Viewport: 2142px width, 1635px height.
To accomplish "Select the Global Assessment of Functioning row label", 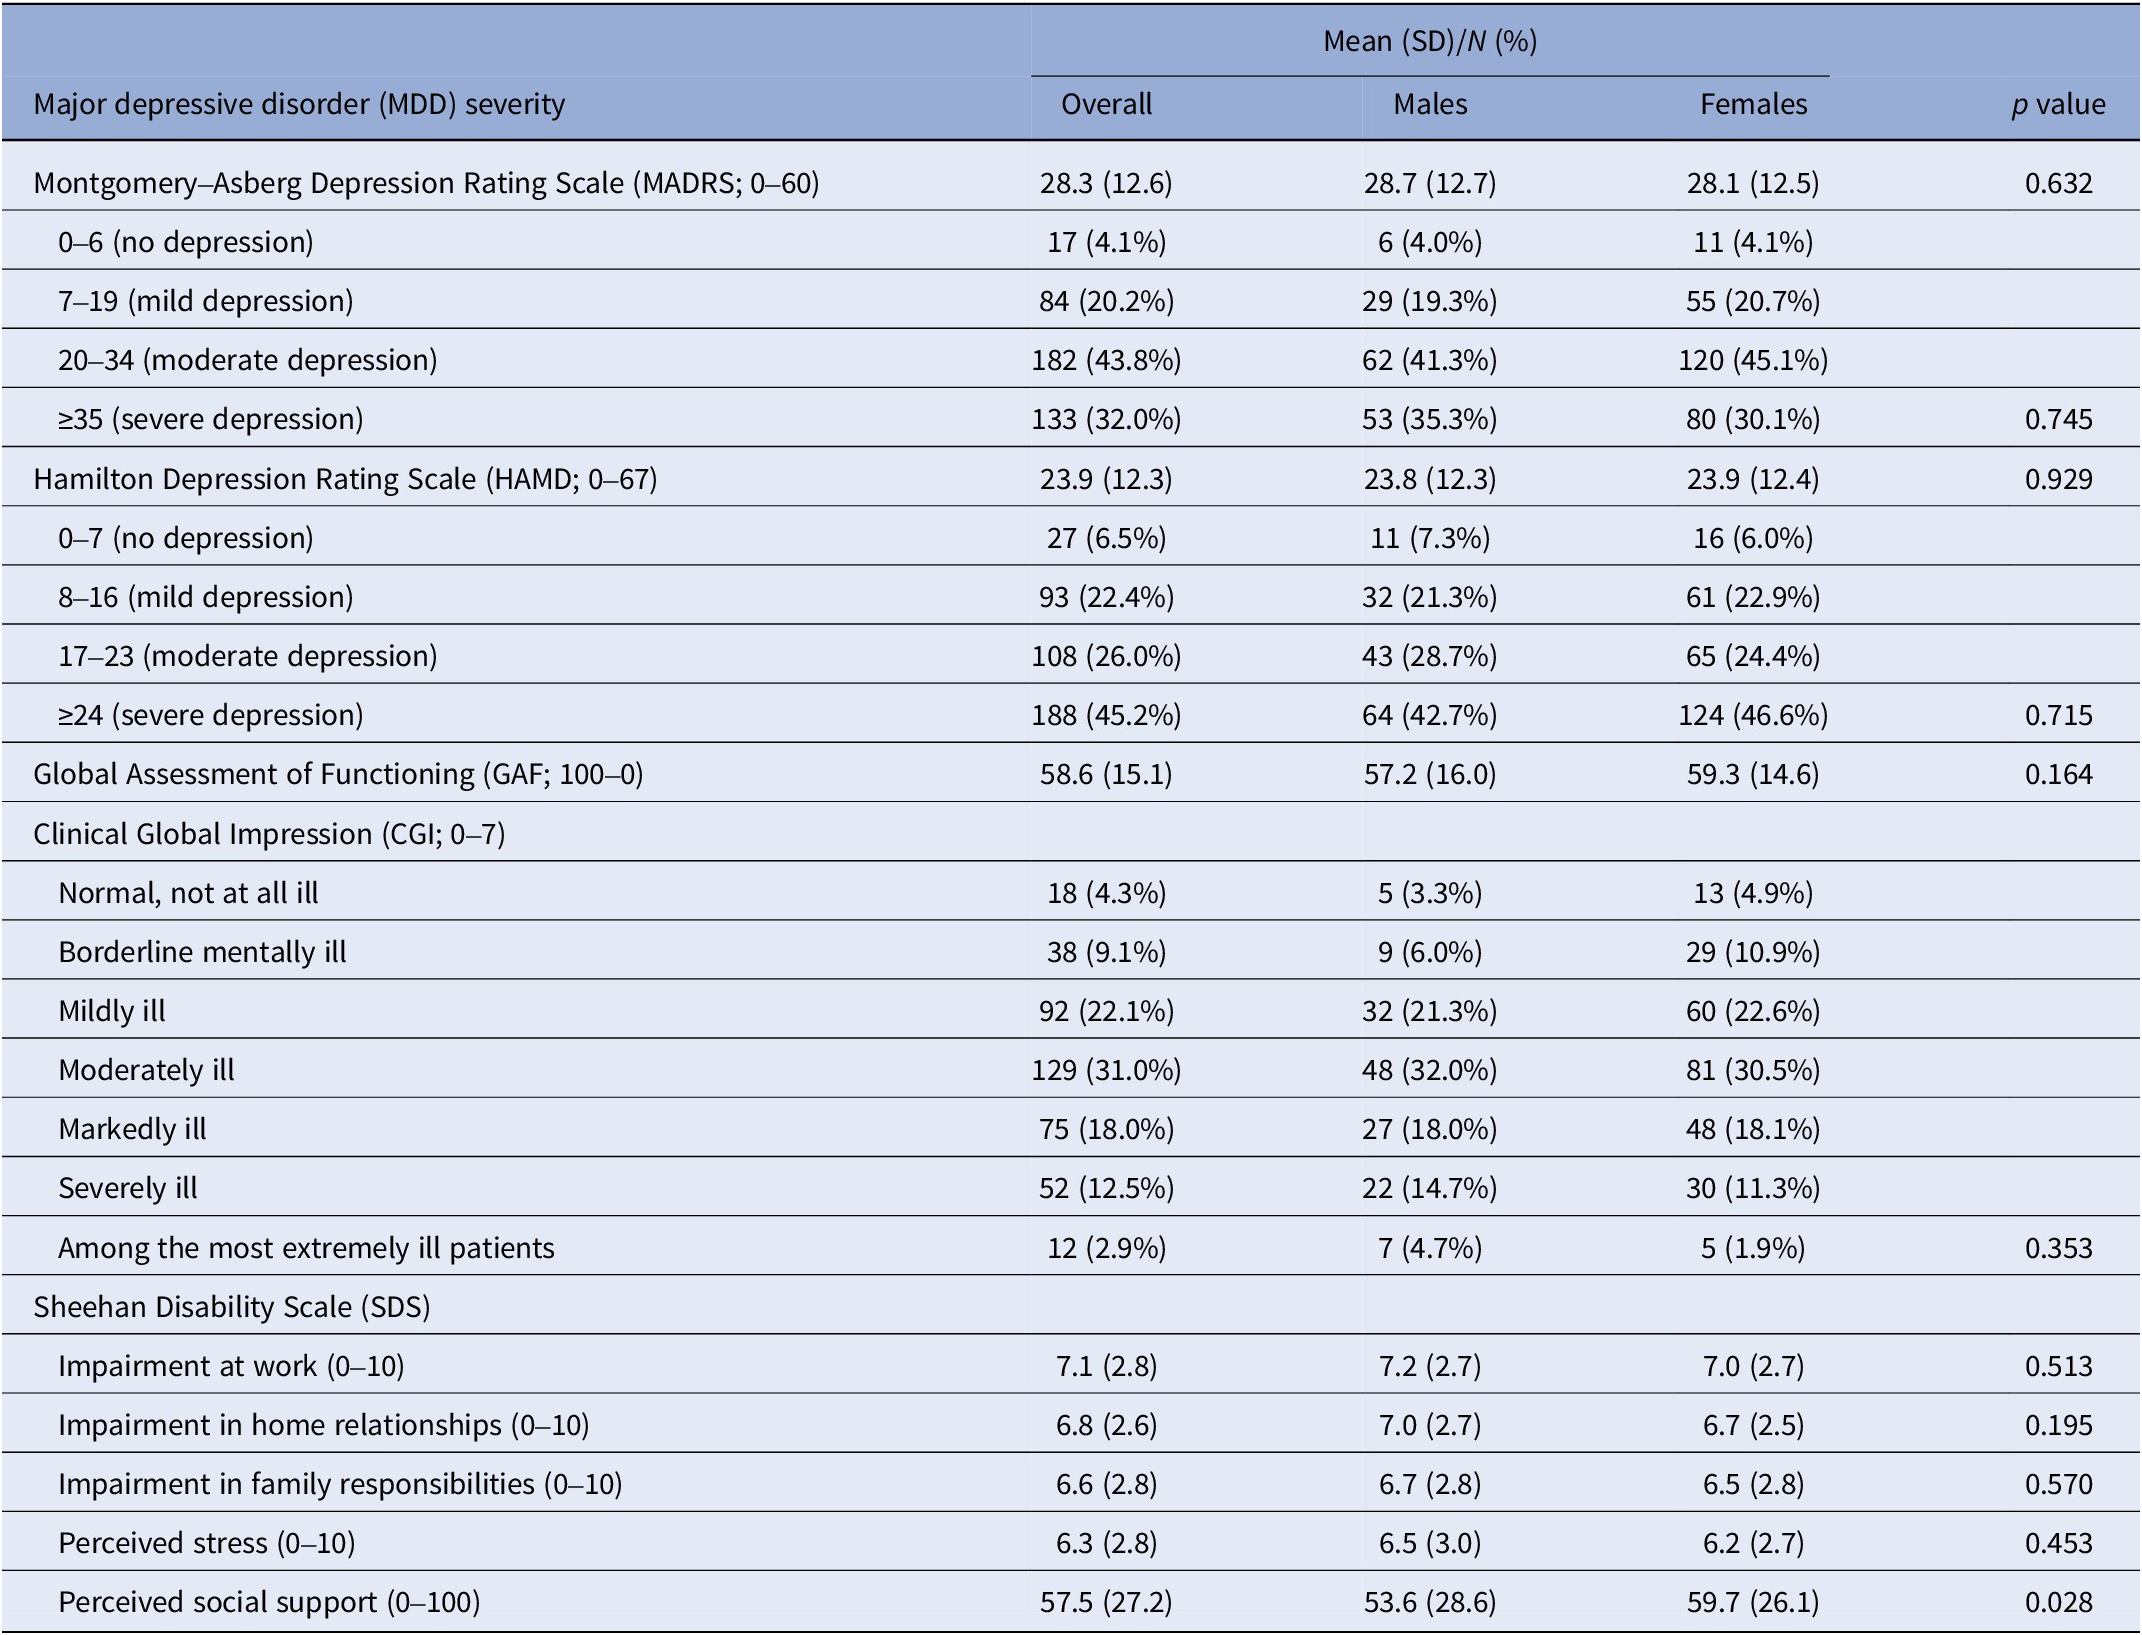I will click(338, 774).
